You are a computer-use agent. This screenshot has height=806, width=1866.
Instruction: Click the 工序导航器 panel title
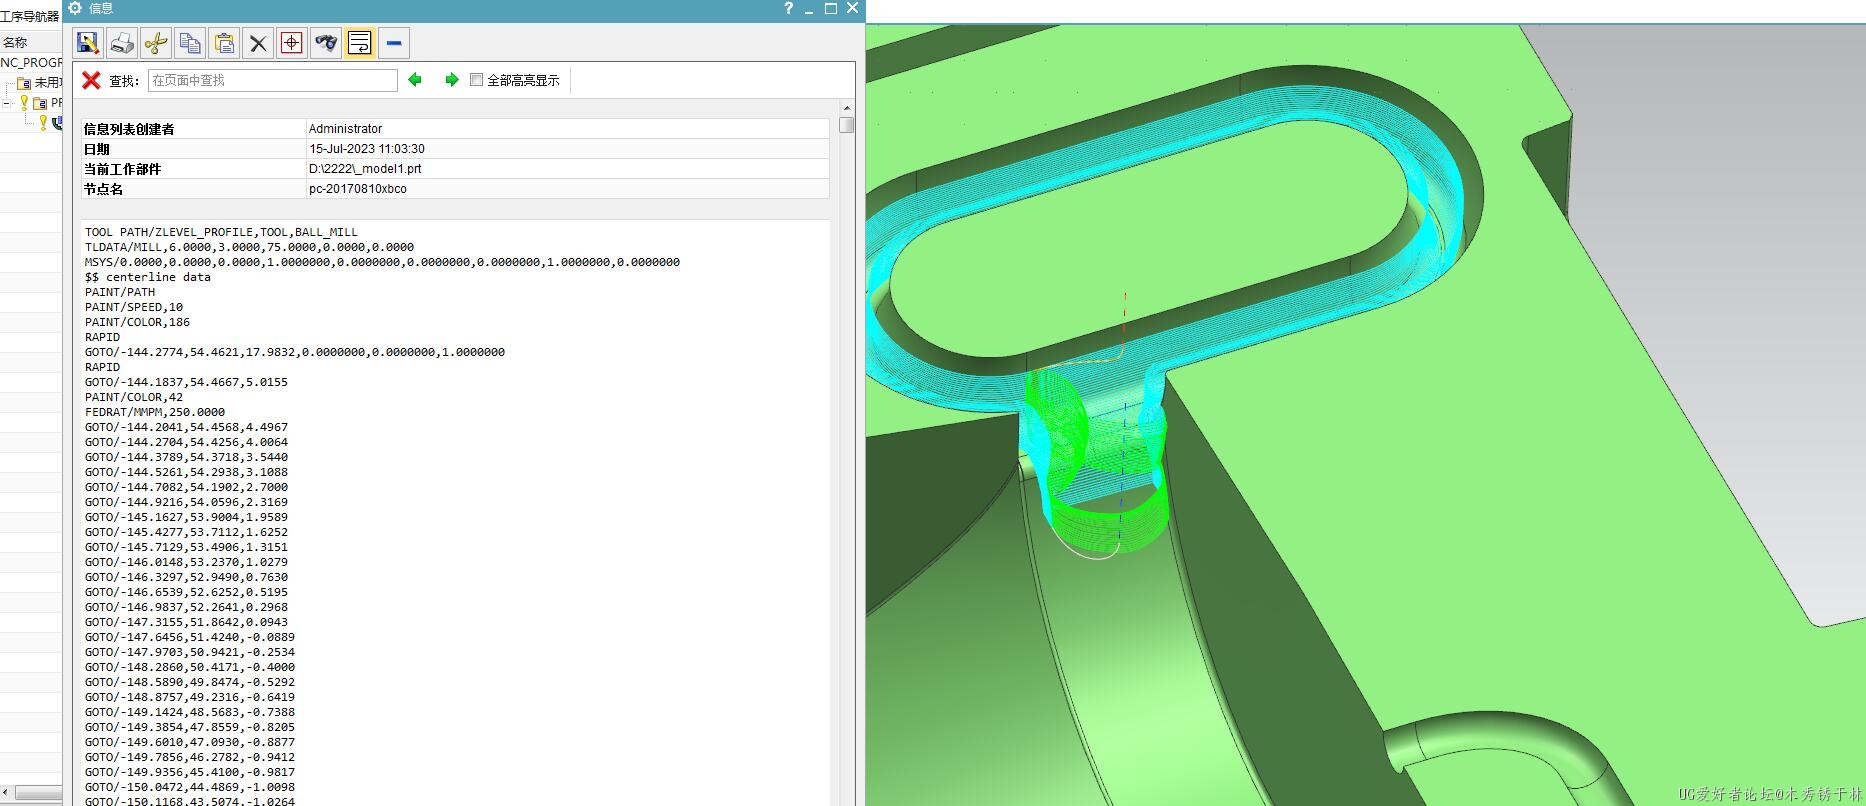(30, 16)
